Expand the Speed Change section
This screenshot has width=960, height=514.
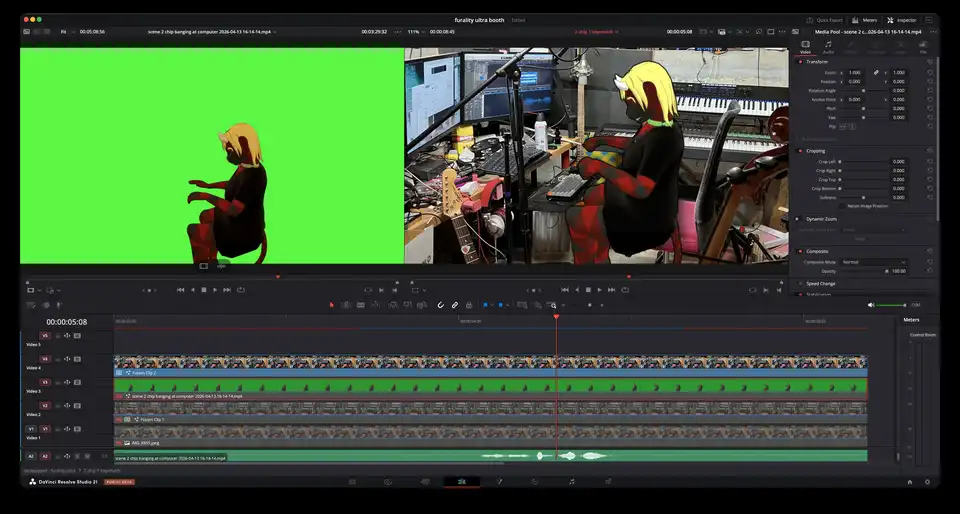click(820, 283)
